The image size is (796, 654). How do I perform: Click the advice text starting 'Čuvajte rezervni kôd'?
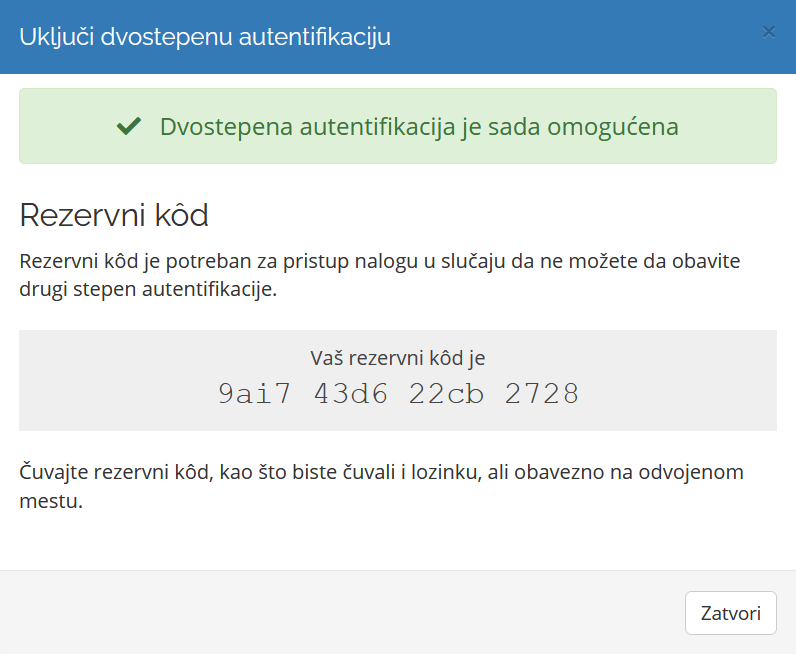pos(381,472)
